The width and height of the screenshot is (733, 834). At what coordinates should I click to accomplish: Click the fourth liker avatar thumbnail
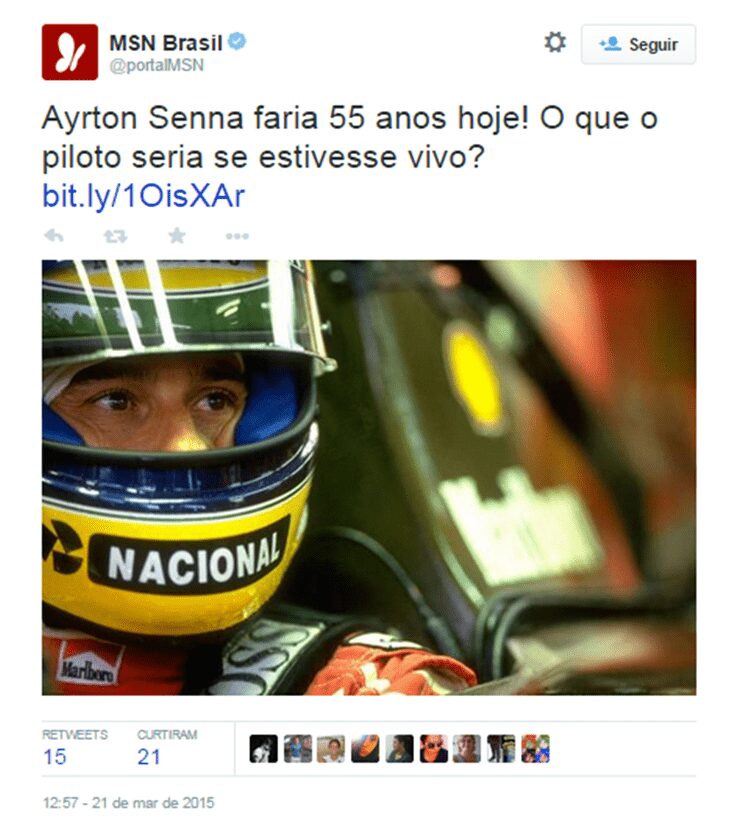coord(365,749)
